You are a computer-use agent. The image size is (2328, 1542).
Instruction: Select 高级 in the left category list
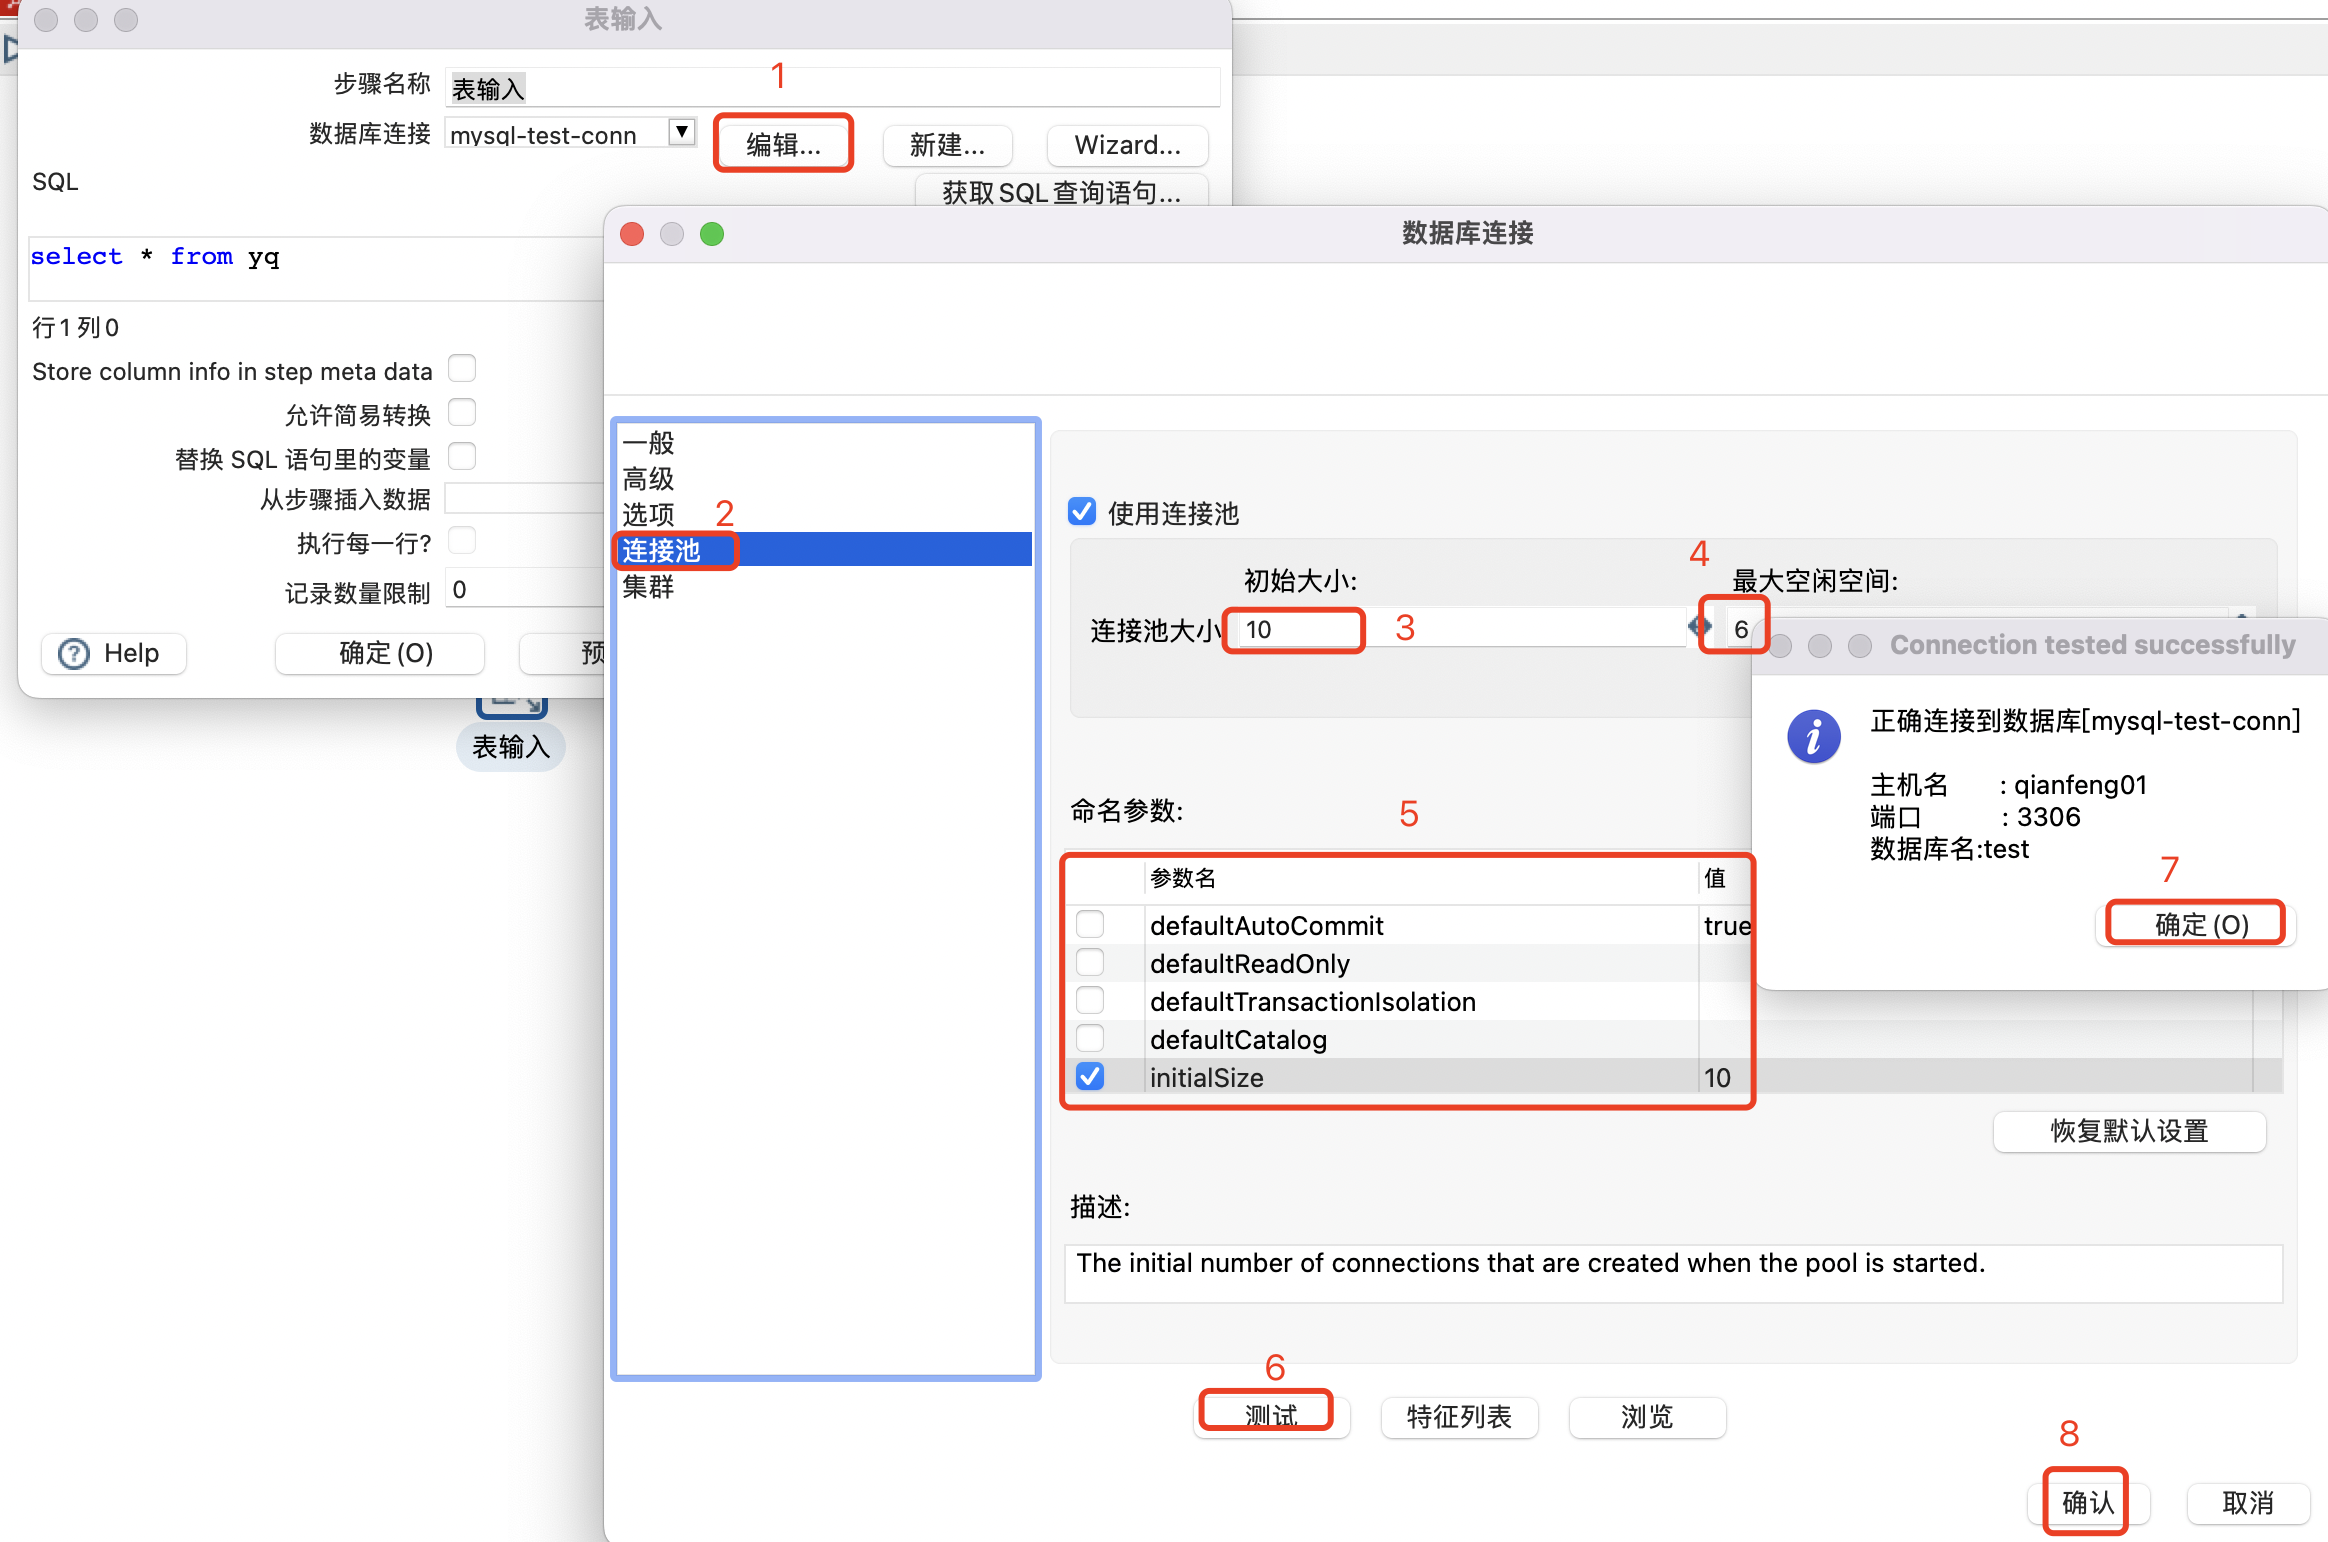(648, 478)
